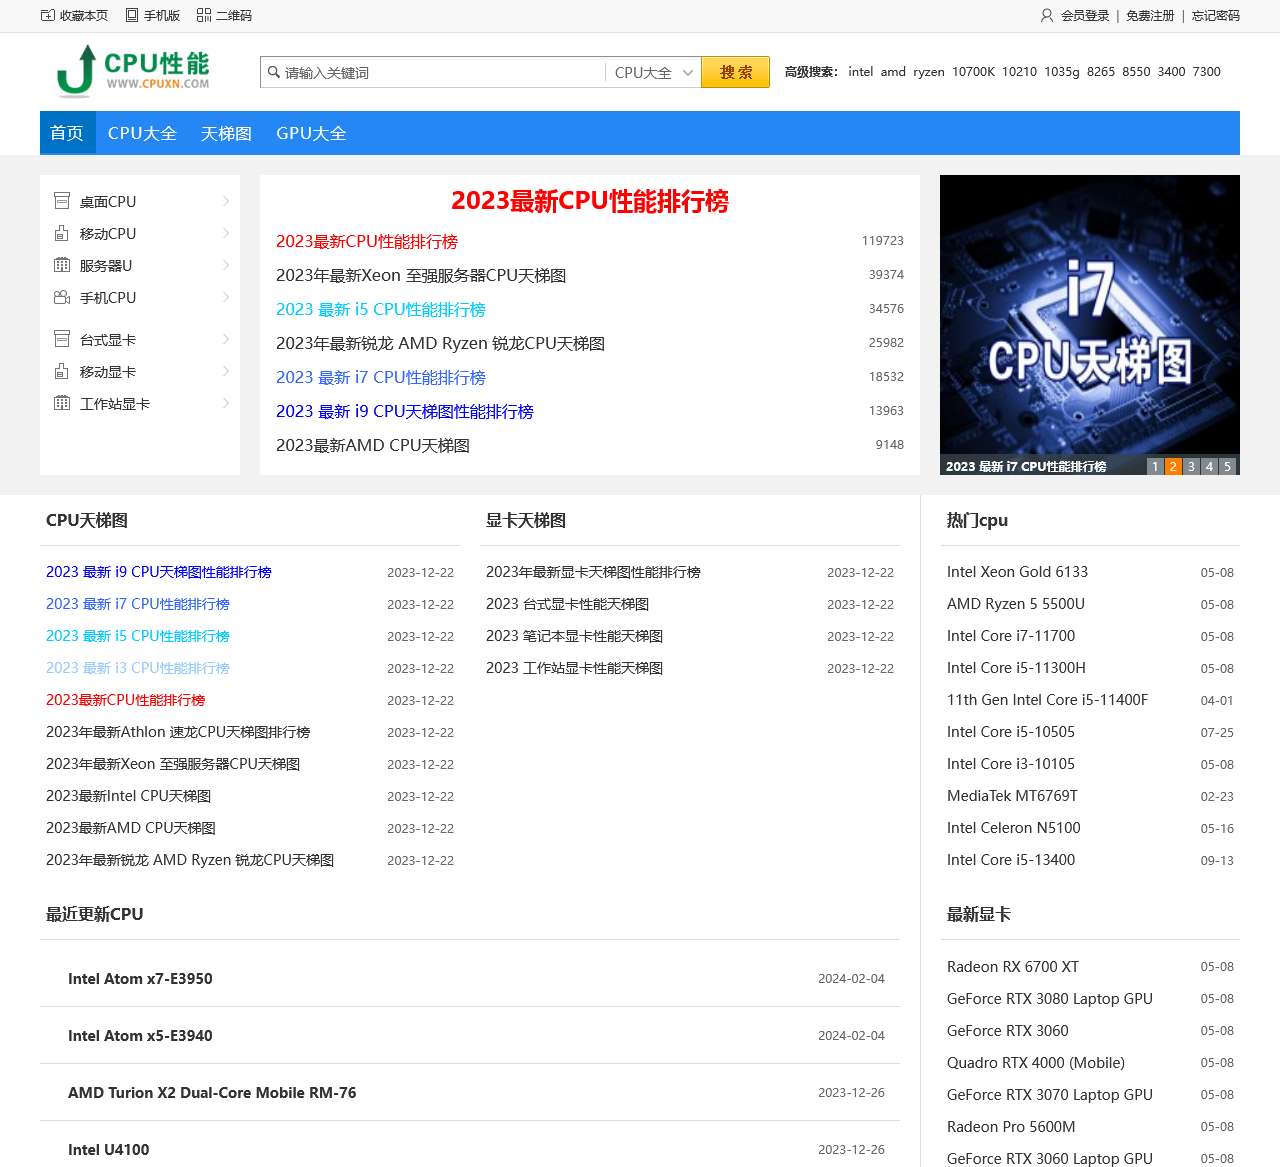Expand the 桌面CPU category chevron

tap(224, 201)
